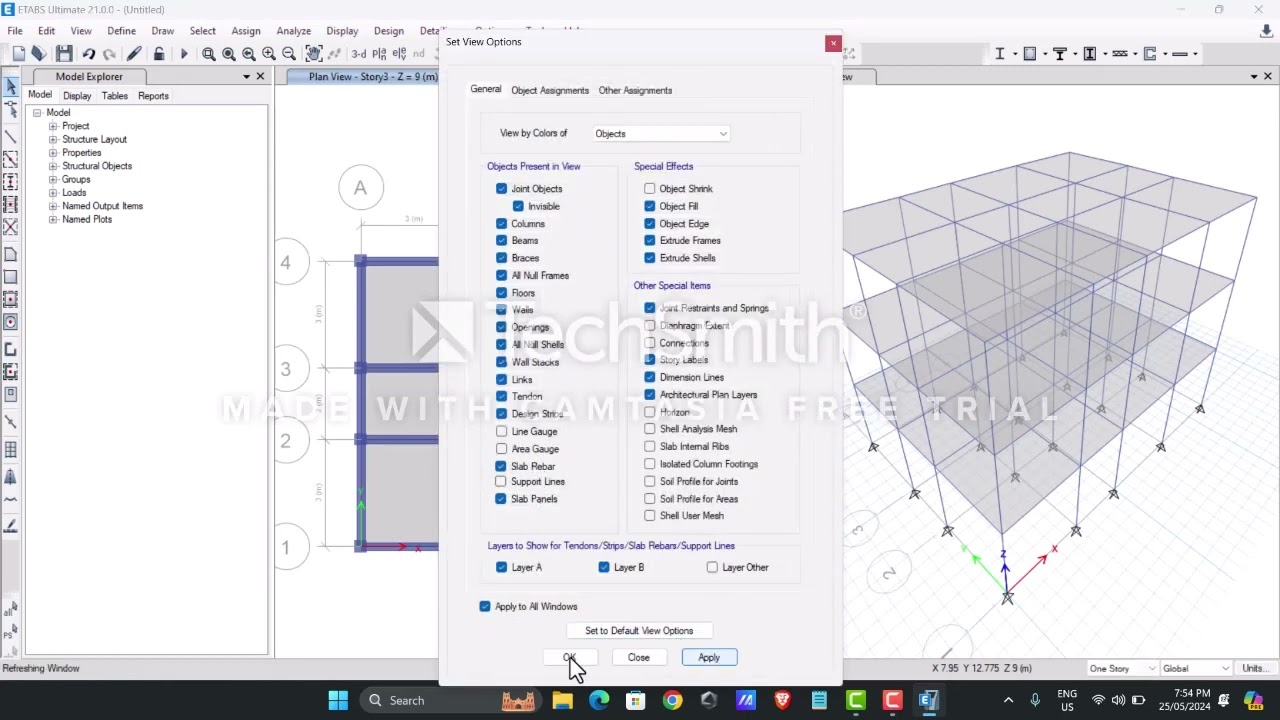Image resolution: width=1280 pixels, height=720 pixels.
Task: Click Set to Default View Options button
Action: tap(639, 631)
